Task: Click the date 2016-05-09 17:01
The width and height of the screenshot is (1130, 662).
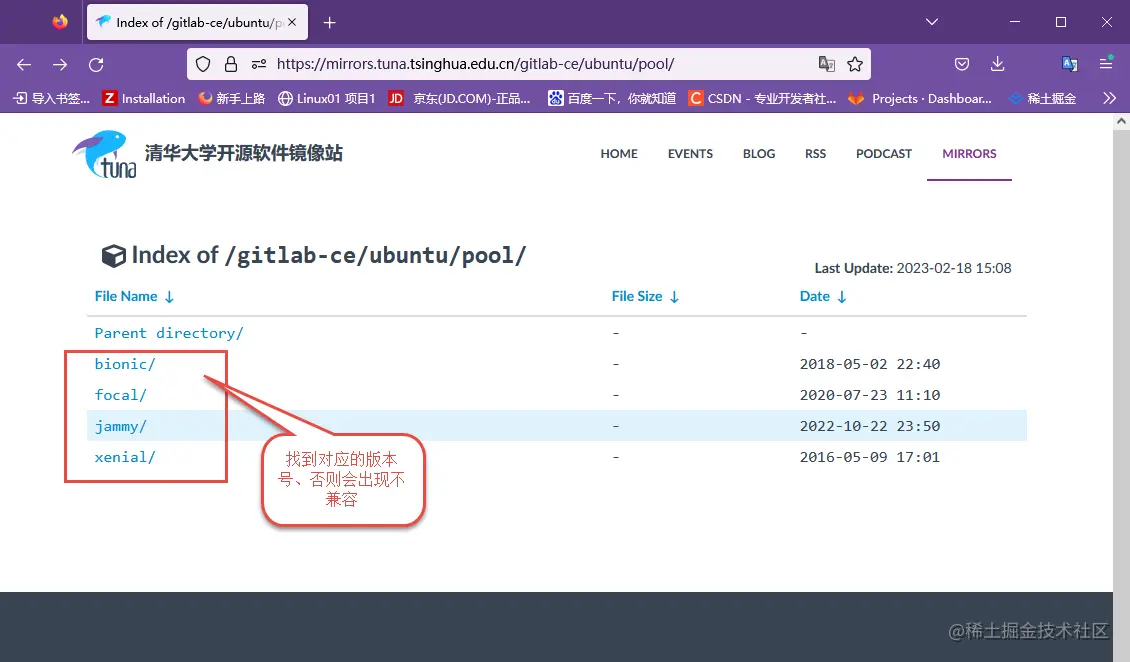Action: (870, 457)
